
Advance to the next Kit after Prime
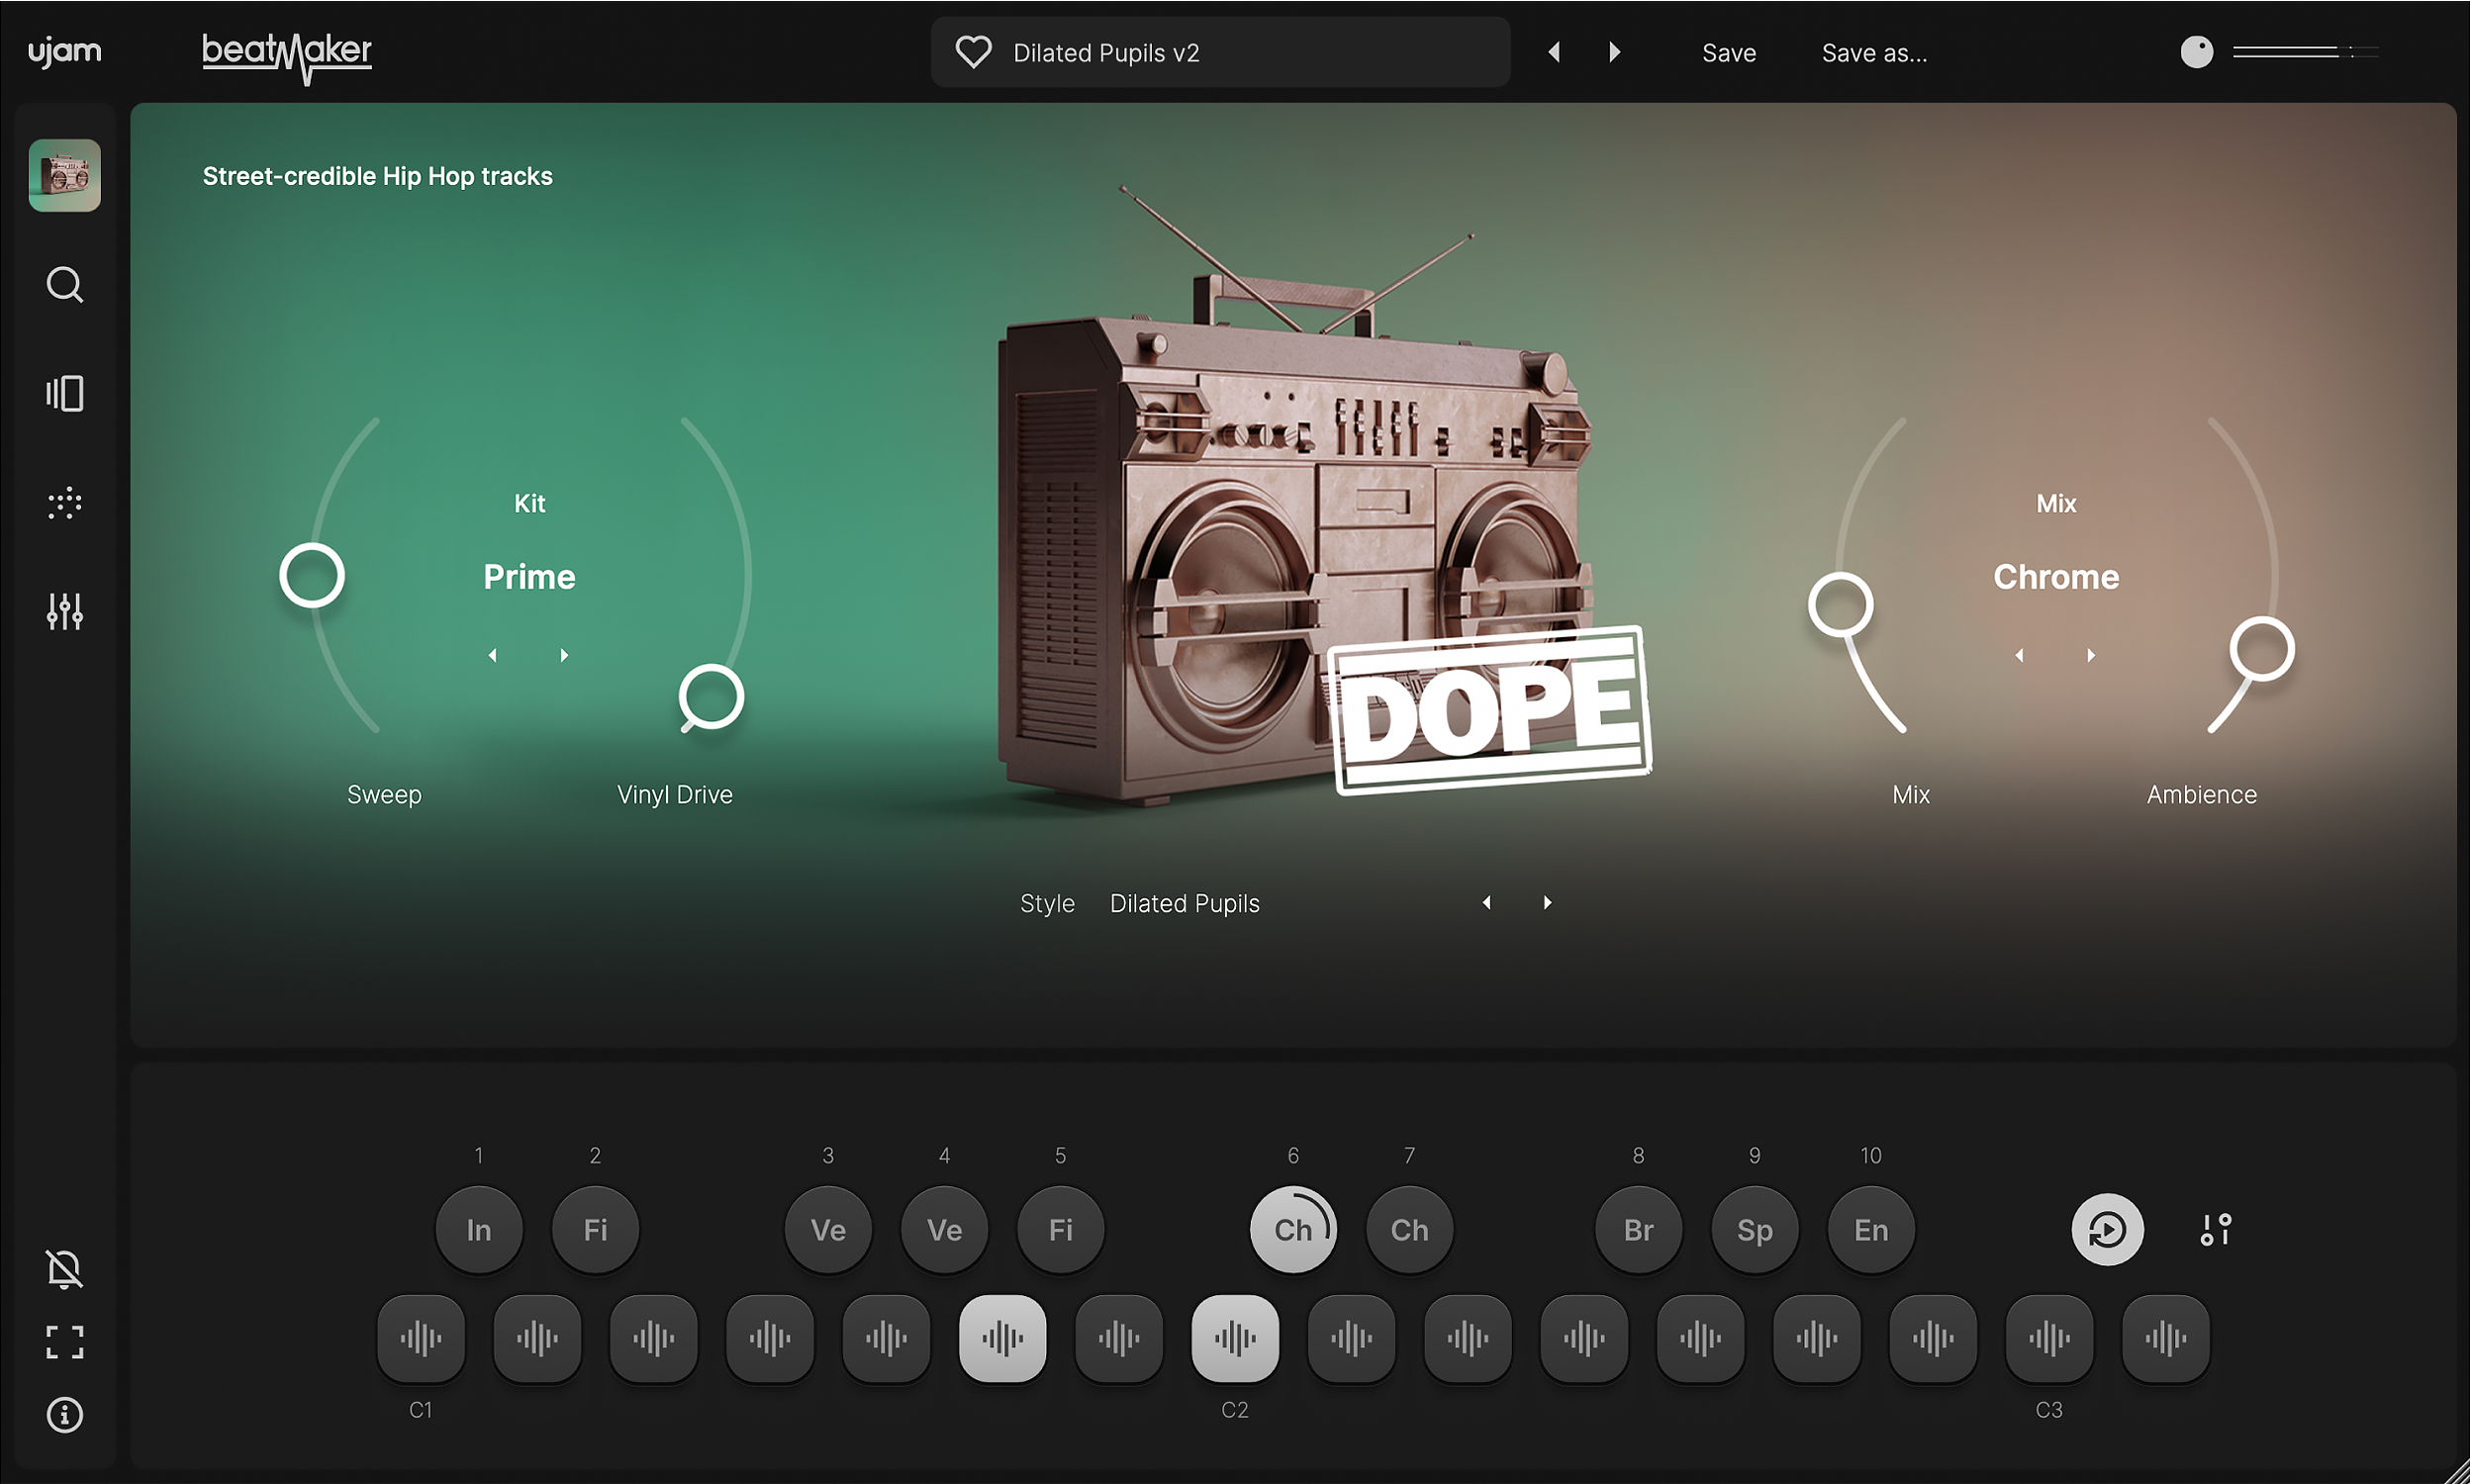point(565,655)
